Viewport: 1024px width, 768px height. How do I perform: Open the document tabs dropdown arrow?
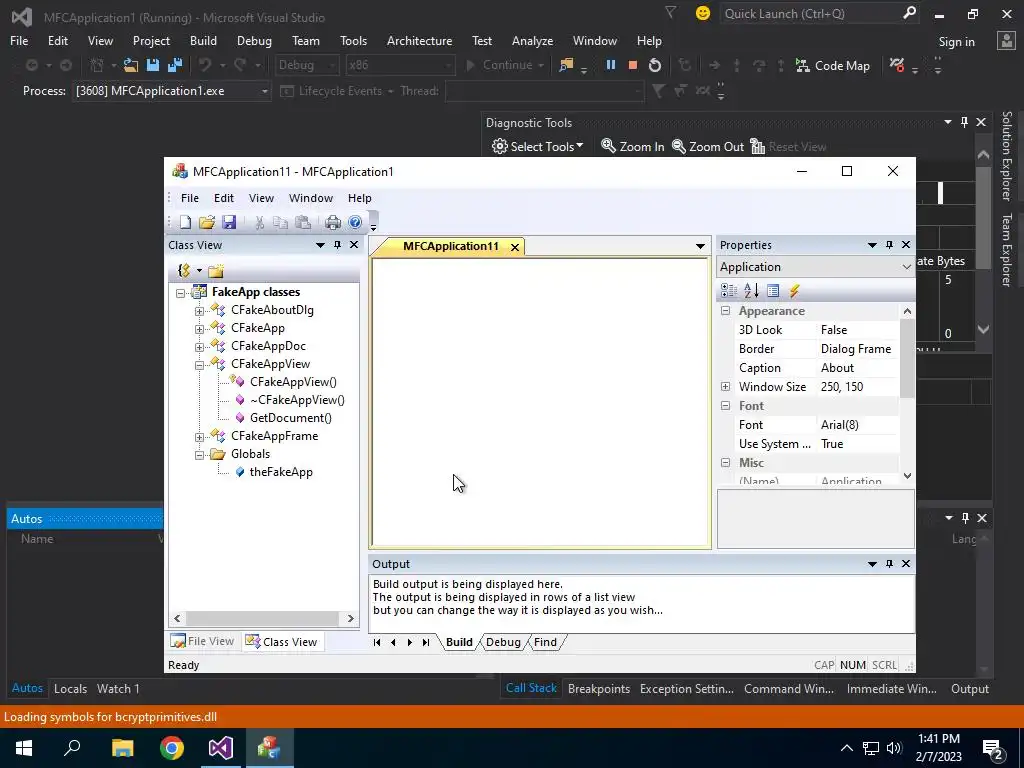tap(700, 246)
